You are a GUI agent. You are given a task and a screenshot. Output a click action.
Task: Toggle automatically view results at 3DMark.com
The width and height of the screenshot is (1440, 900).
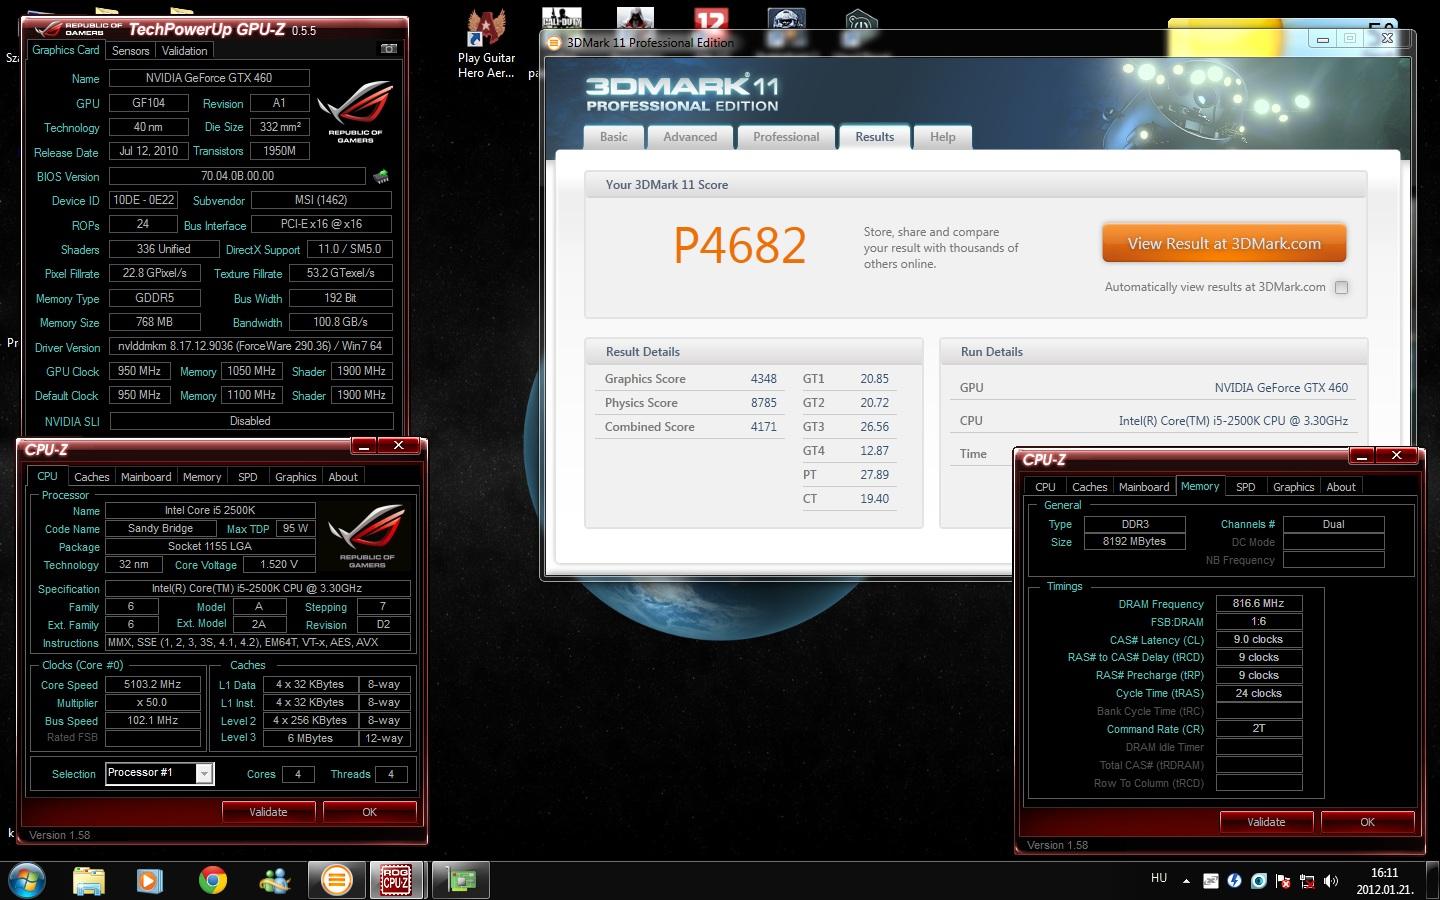(x=1342, y=287)
